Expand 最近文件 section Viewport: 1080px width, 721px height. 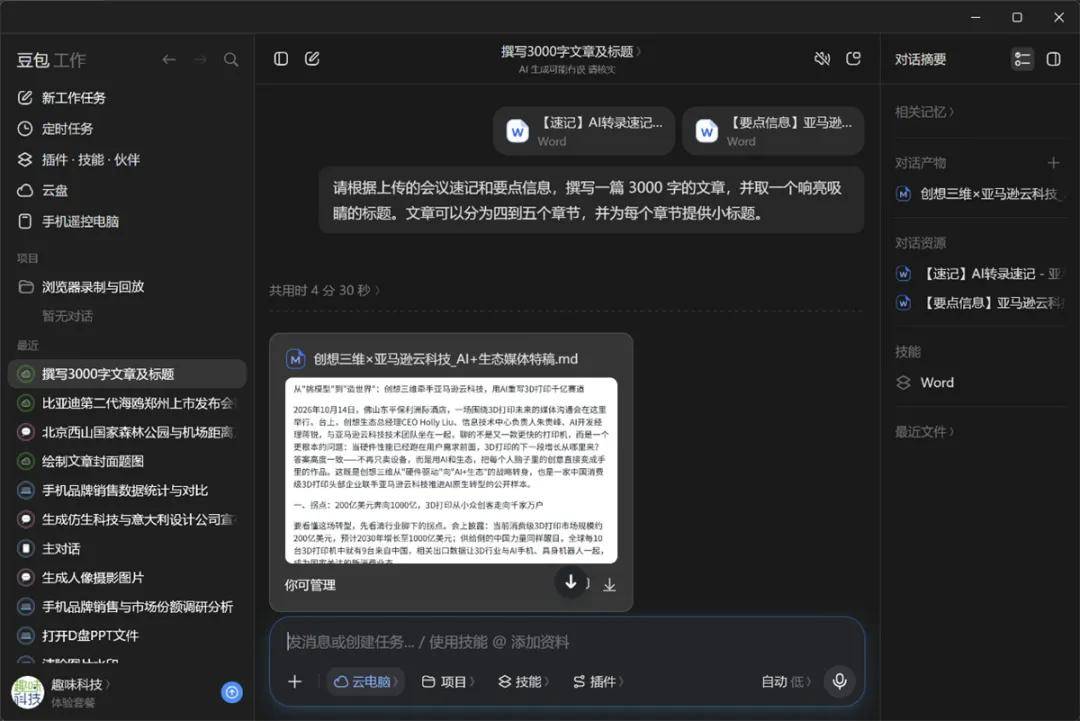(x=924, y=432)
